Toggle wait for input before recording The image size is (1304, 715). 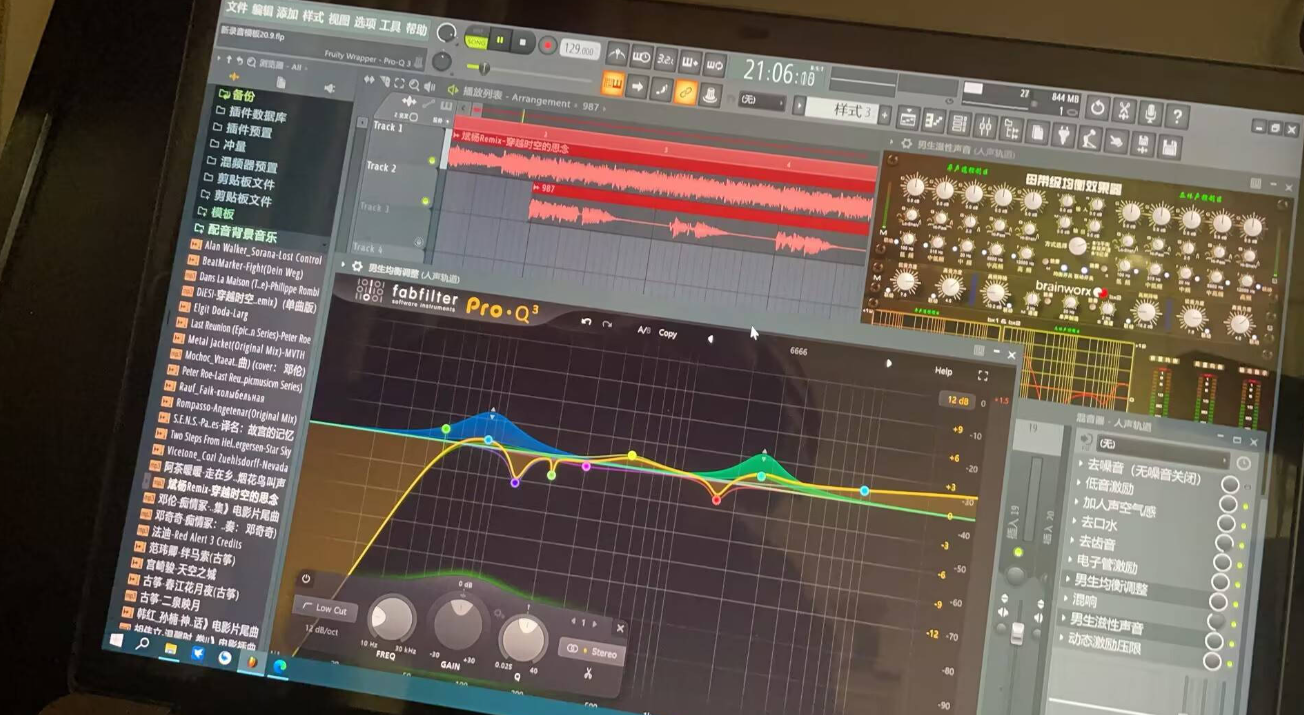click(x=642, y=56)
